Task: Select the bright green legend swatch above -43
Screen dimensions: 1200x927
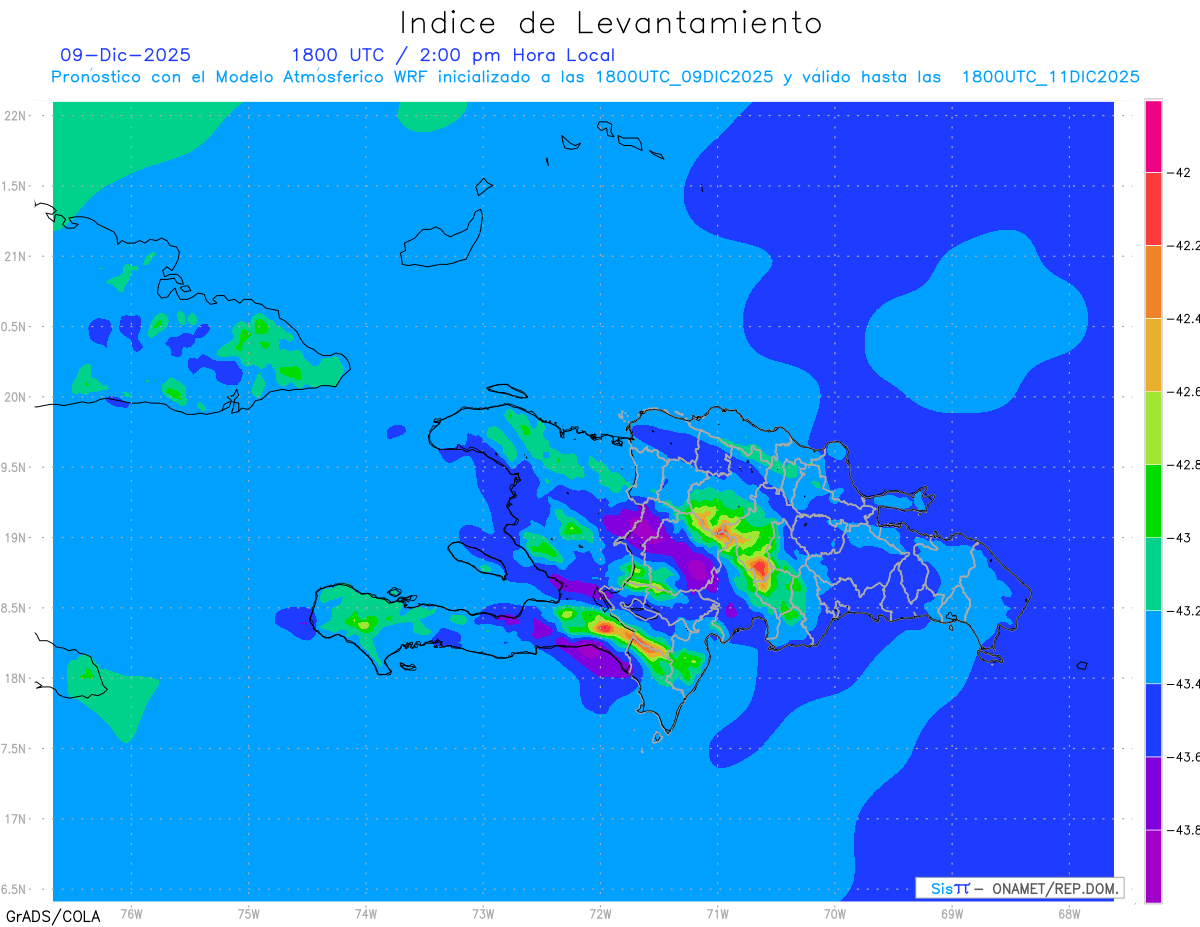Action: [x=1153, y=500]
